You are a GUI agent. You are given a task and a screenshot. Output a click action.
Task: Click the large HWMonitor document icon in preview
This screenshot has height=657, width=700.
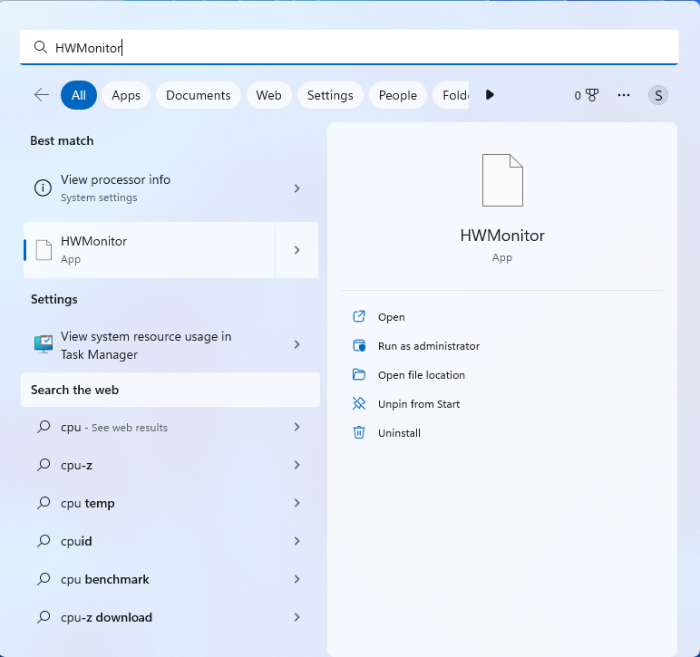tap(502, 180)
